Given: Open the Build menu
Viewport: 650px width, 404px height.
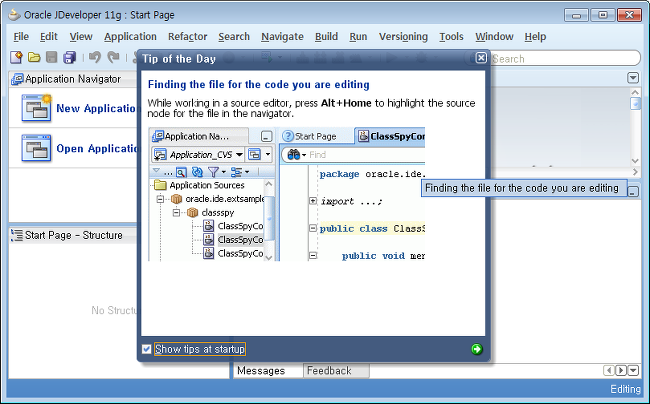Looking at the screenshot, I should pos(326,36).
